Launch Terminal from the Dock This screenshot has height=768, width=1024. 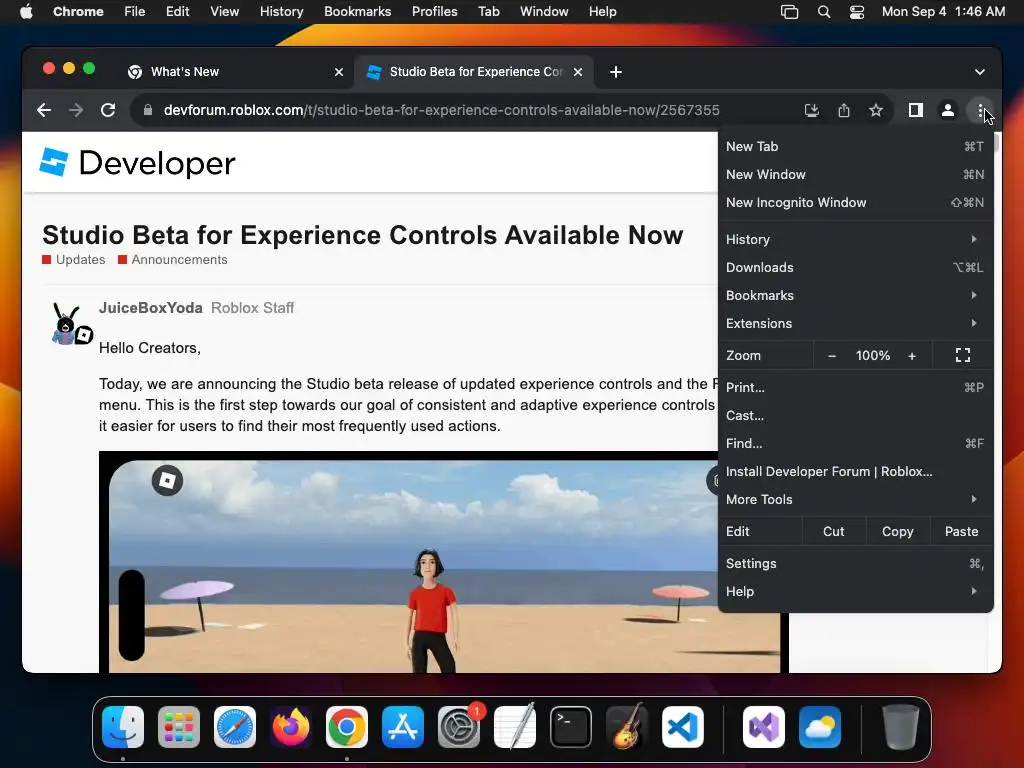pos(571,727)
